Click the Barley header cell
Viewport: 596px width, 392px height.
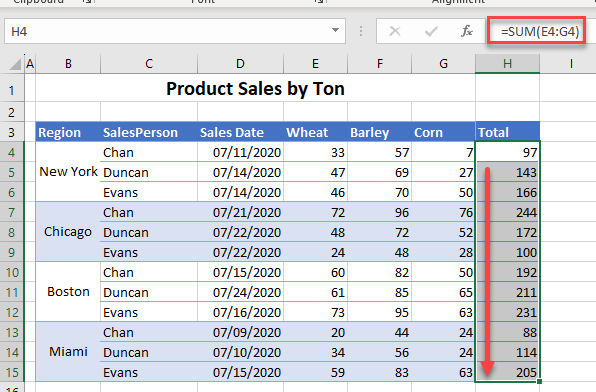379,132
